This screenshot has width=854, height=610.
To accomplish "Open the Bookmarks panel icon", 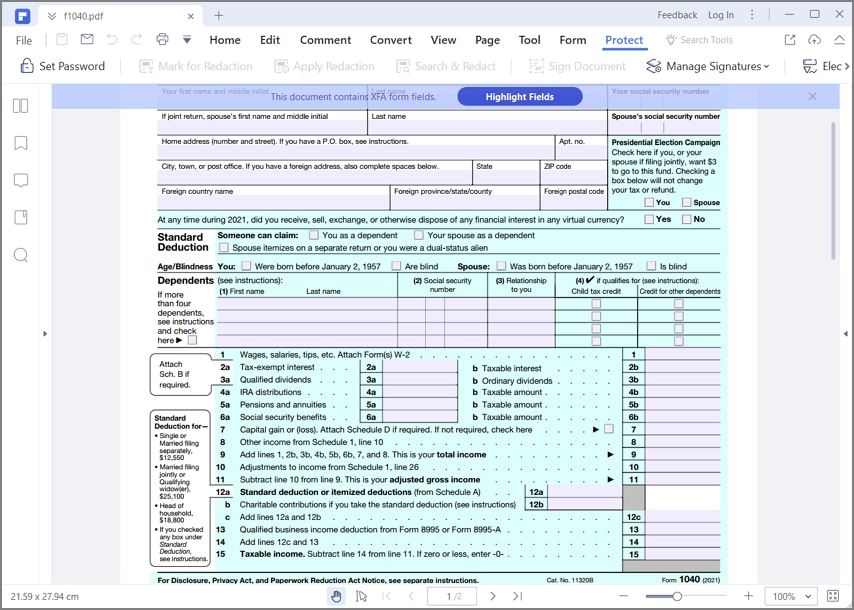I will pos(21,141).
